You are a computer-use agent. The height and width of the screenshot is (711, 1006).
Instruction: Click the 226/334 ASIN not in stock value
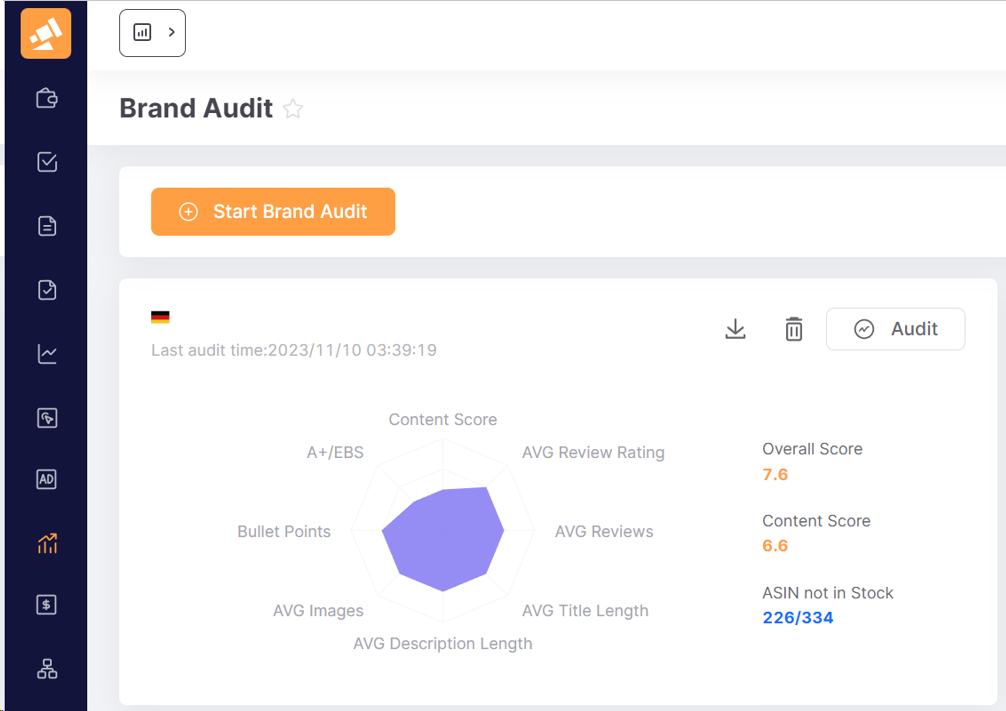pyautogui.click(x=797, y=618)
